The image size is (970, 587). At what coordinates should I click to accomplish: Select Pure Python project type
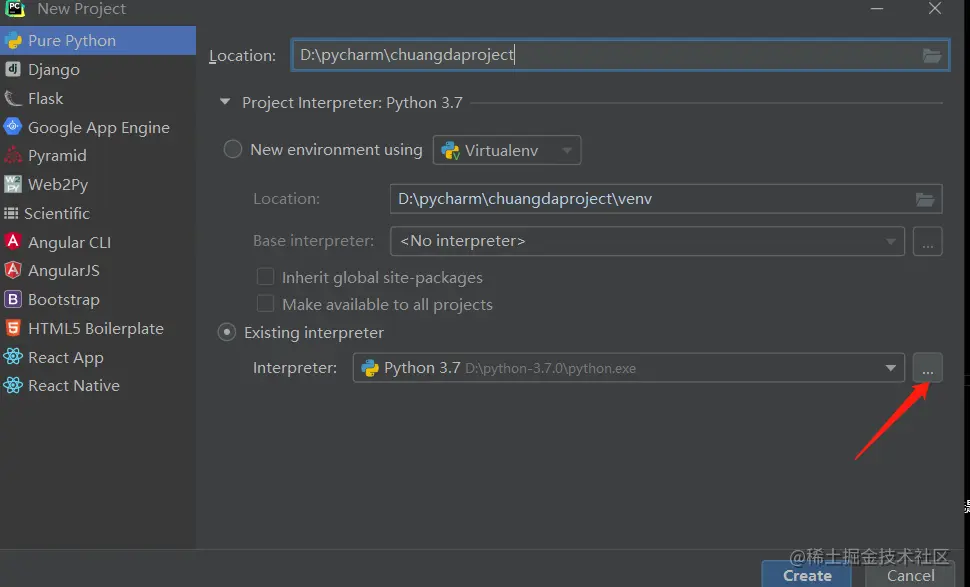72,40
